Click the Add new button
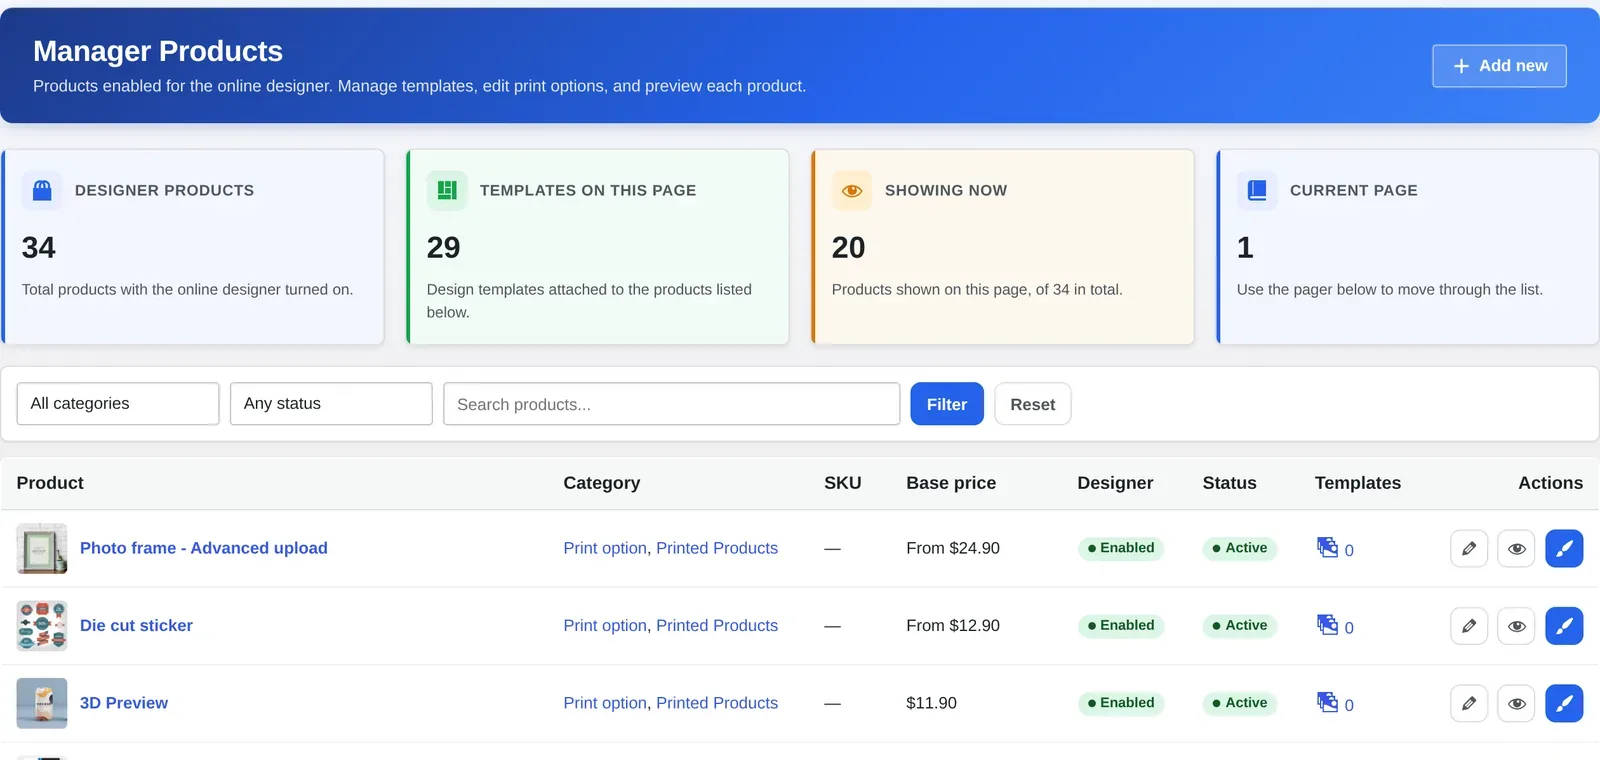1600x760 pixels. [x=1499, y=66]
